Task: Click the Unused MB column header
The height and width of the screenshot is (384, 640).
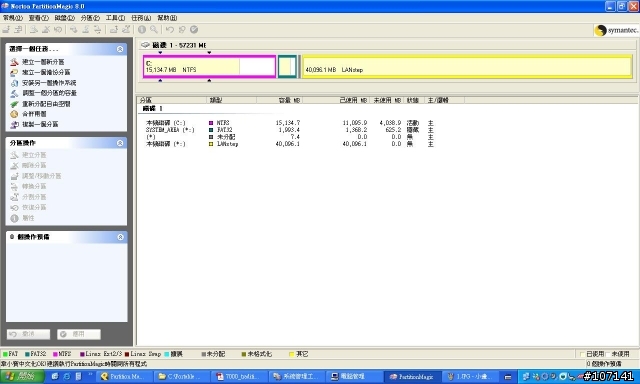Action: (x=387, y=100)
